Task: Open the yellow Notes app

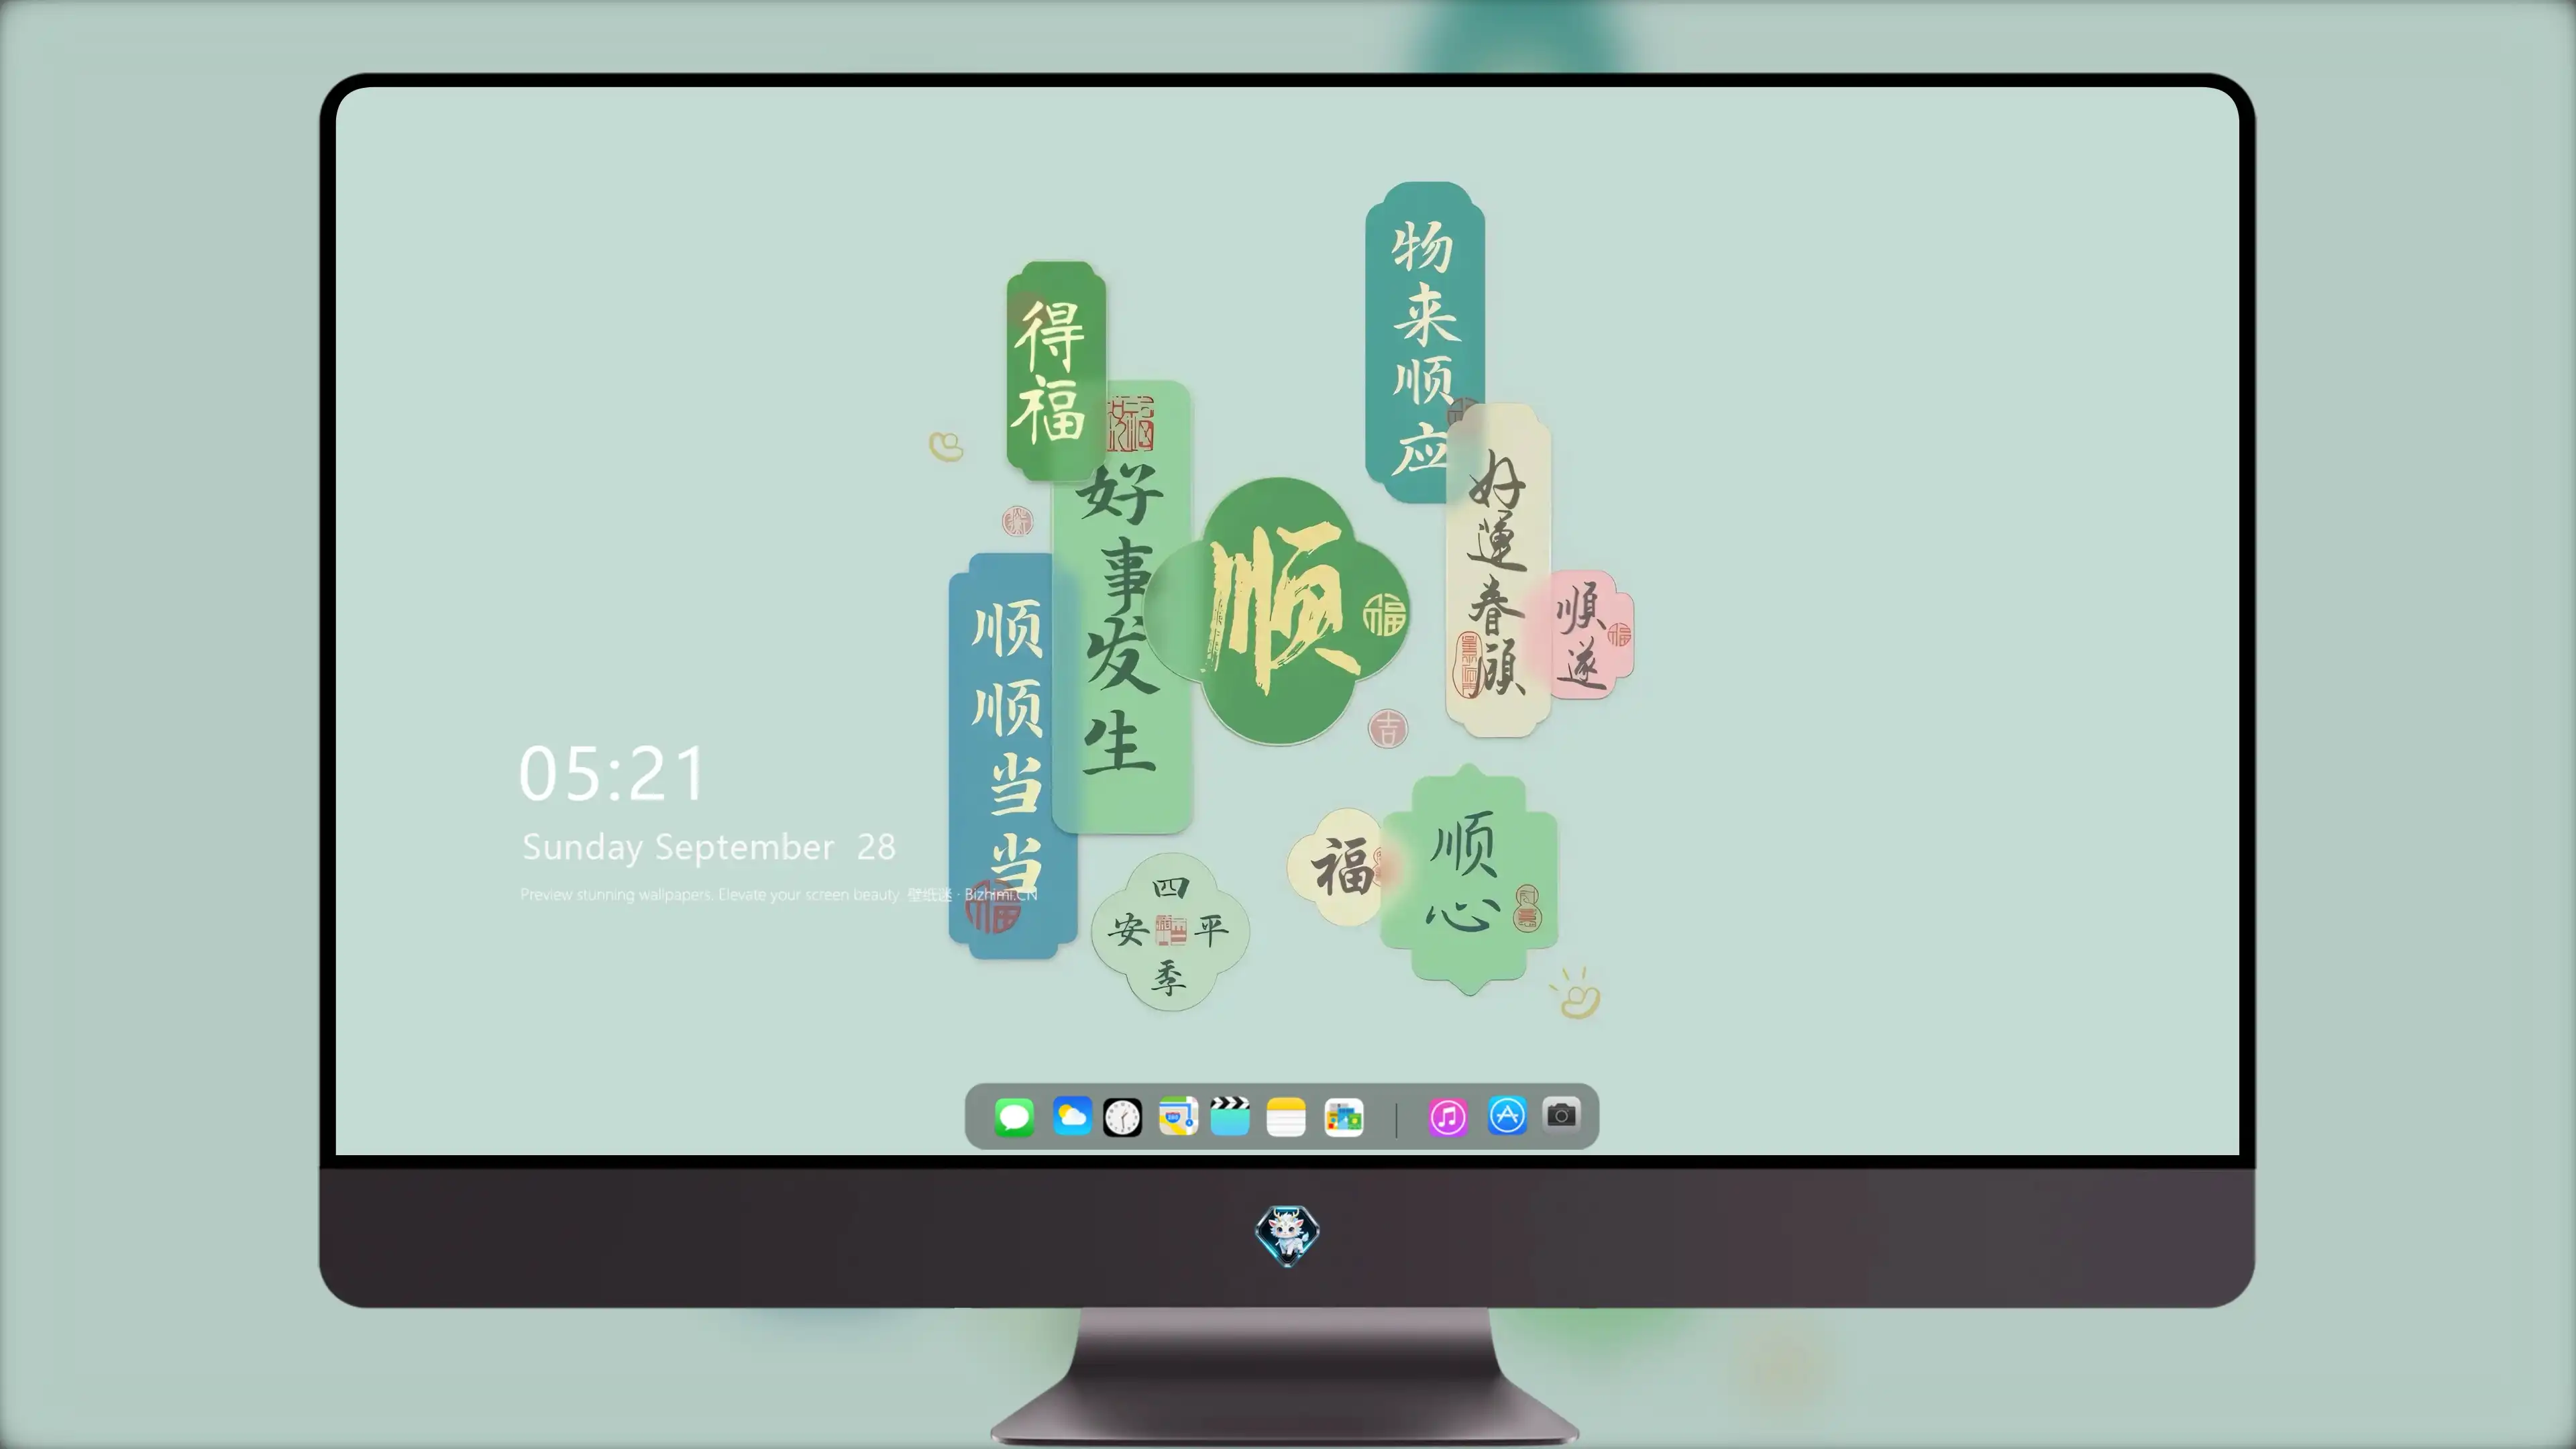Action: [1286, 1116]
